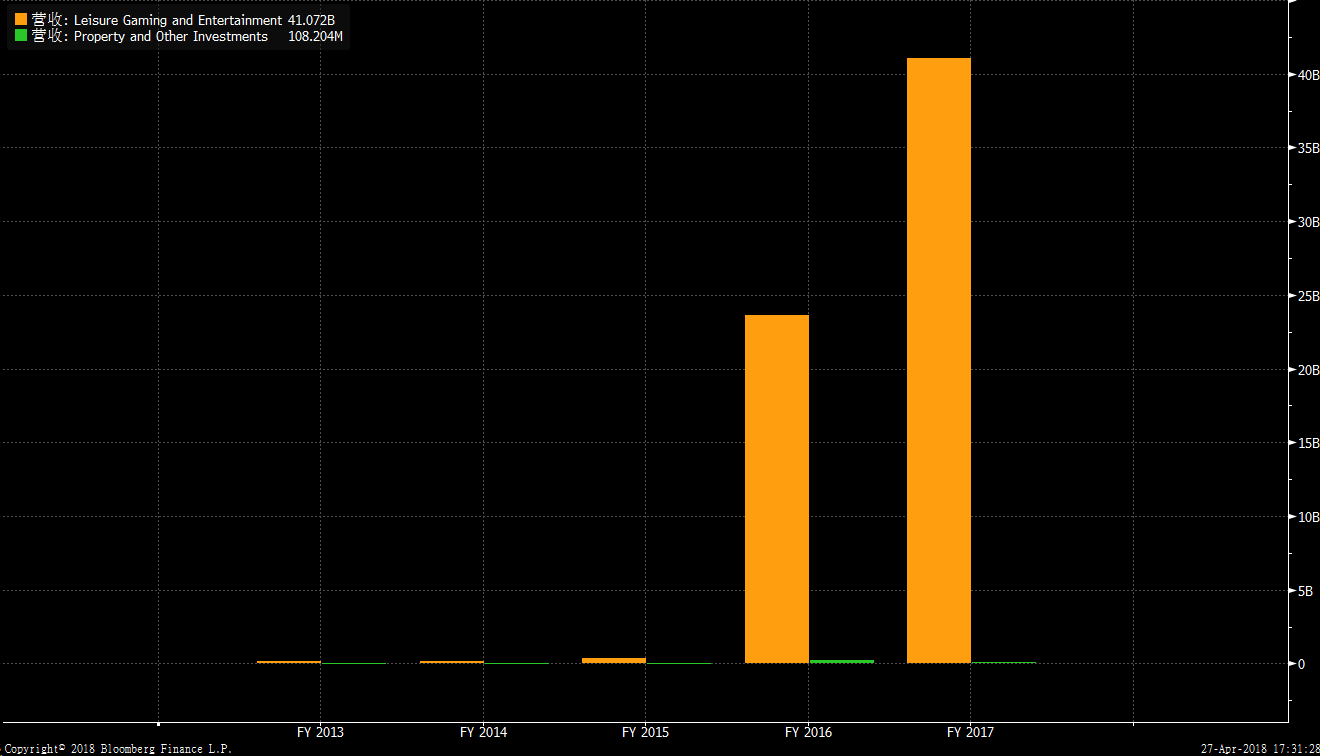Click the Bloomberg Finance L.P. copyright text
This screenshot has height=756, width=1320.
coord(116,748)
